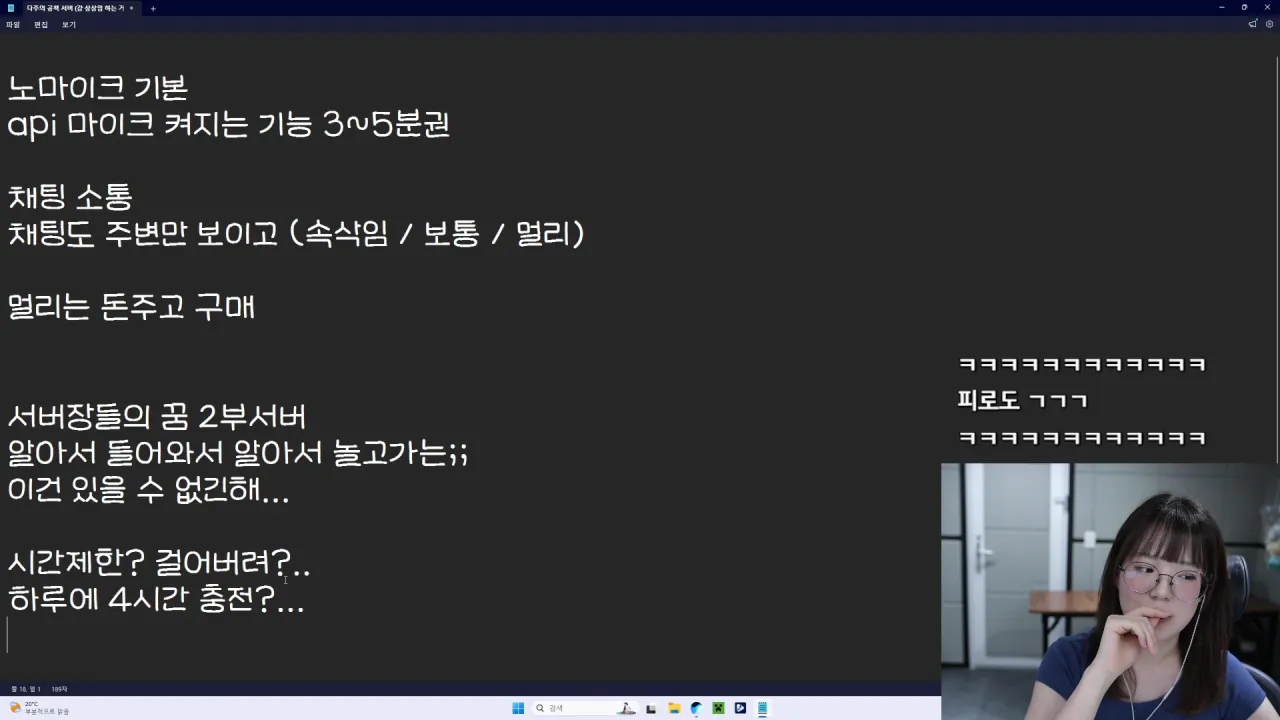Click the line '하루에 4시간 충전?...'
The width and height of the screenshot is (1280, 720).
(156, 599)
